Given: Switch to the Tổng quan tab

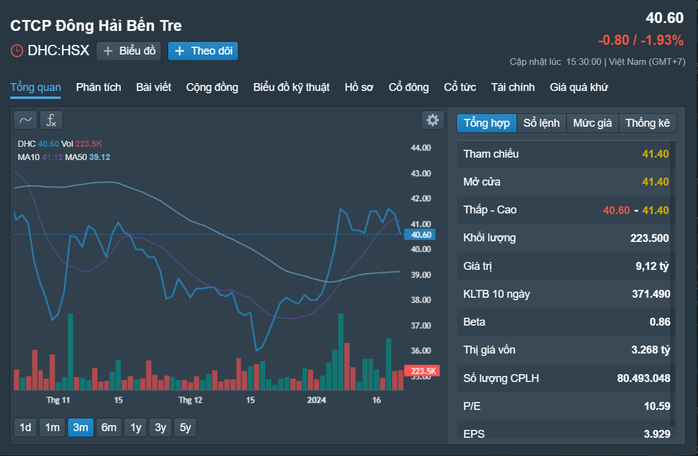Looking at the screenshot, I should pyautogui.click(x=36, y=87).
